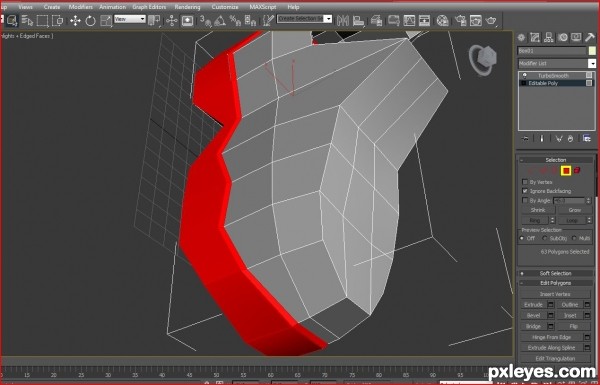The width and height of the screenshot is (600, 385).
Task: Toggle Keyboard Shortcut Override icon
Action: pos(187,20)
